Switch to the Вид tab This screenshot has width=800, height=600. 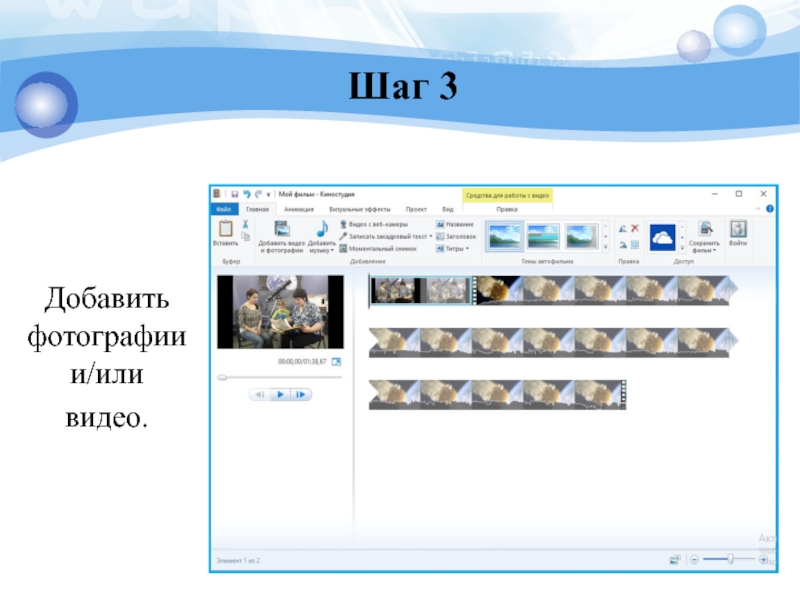447,209
